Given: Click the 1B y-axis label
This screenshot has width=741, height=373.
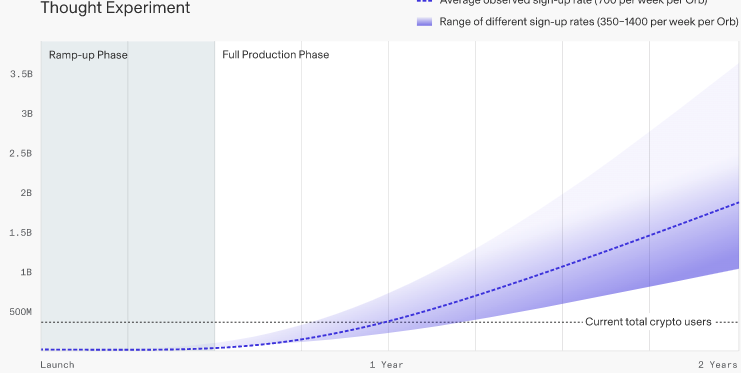Looking at the screenshot, I should pos(27,272).
